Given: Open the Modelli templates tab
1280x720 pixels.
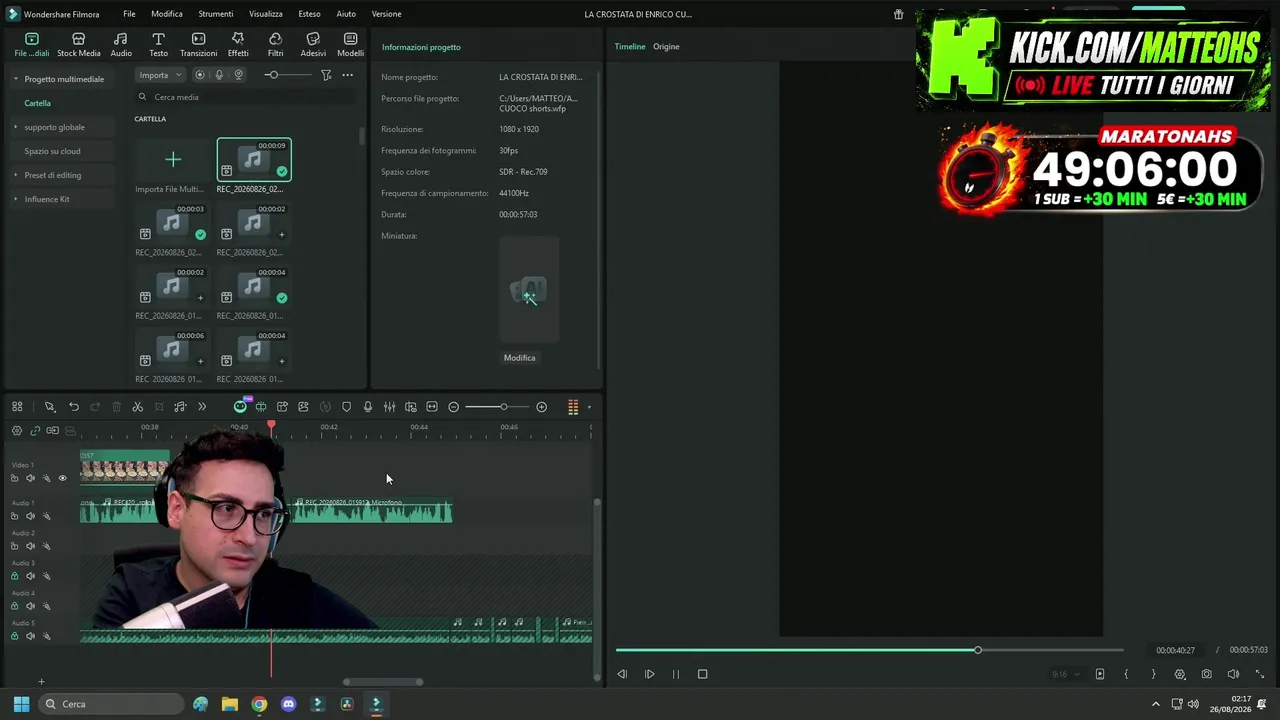Looking at the screenshot, I should pos(350,45).
